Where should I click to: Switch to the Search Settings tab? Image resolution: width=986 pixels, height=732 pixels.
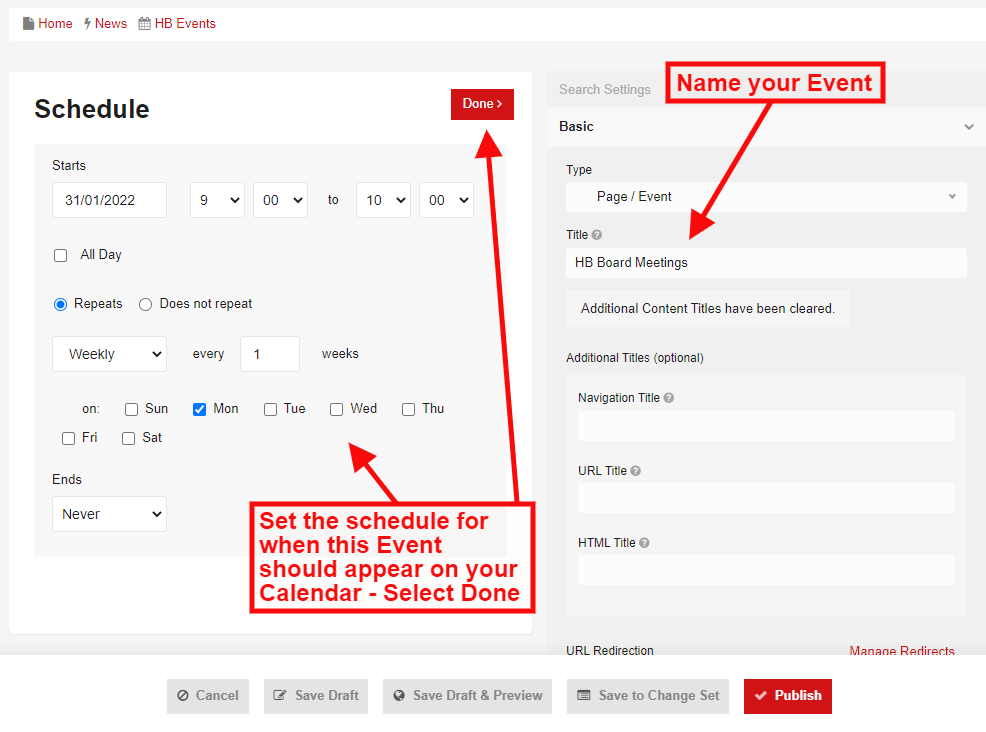(604, 89)
